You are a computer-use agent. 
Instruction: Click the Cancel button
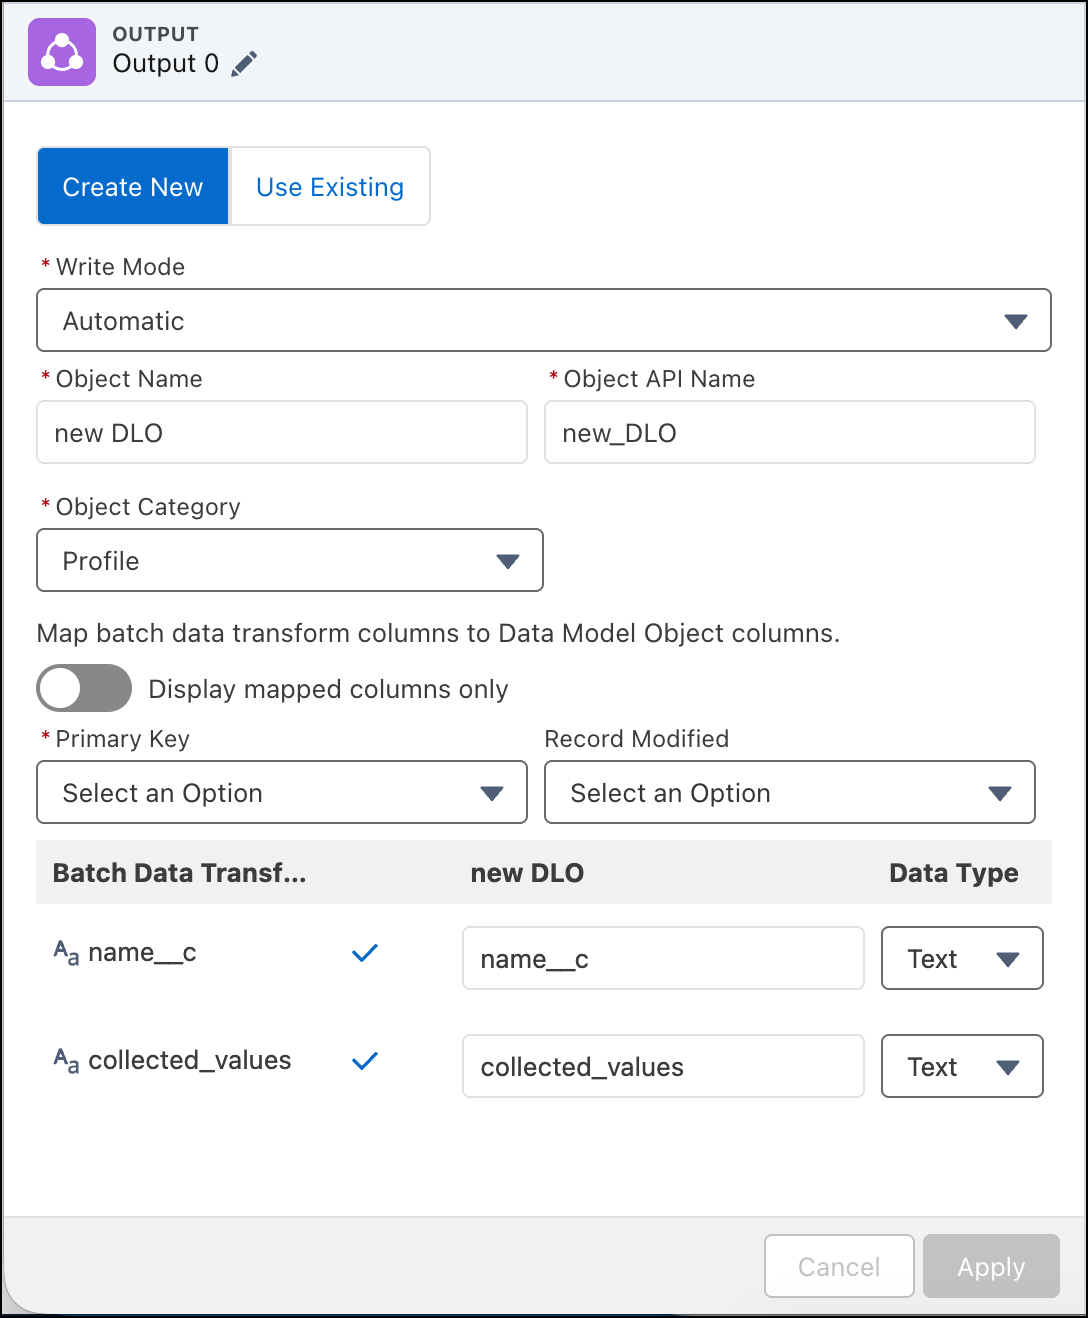[839, 1266]
